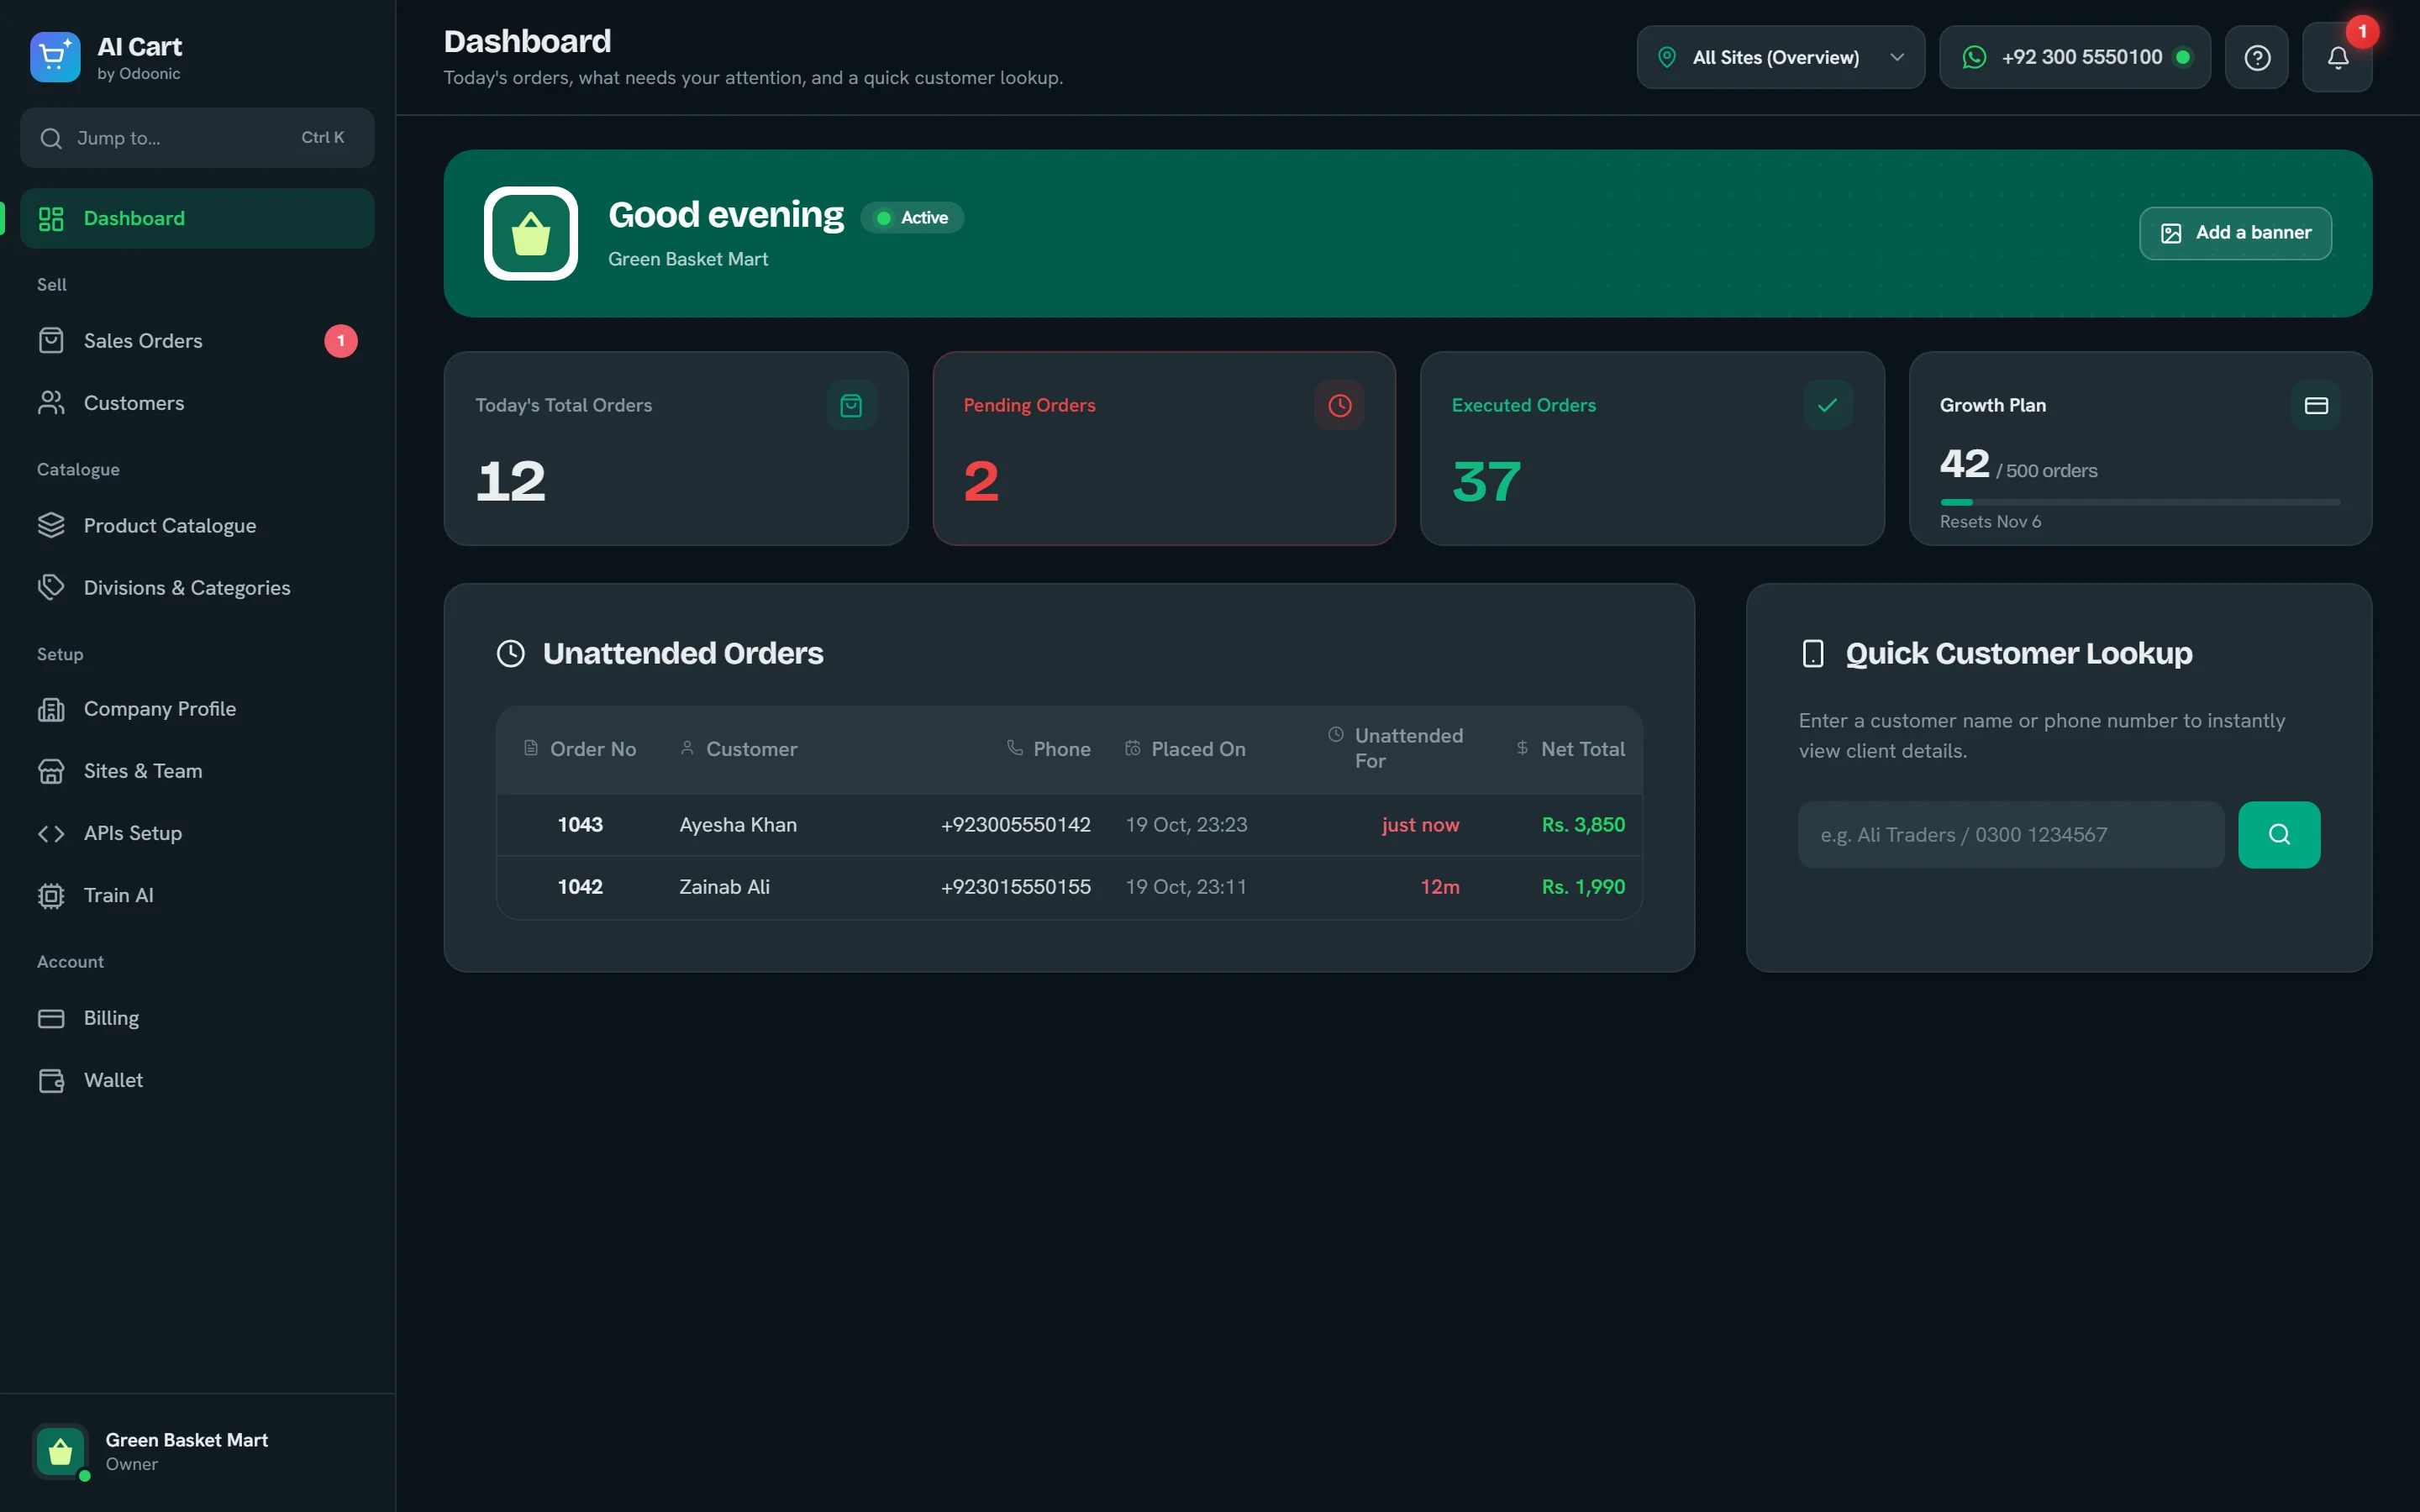This screenshot has height=1512, width=2420.
Task: Click the AI Cart logo icon
Action: click(x=55, y=57)
